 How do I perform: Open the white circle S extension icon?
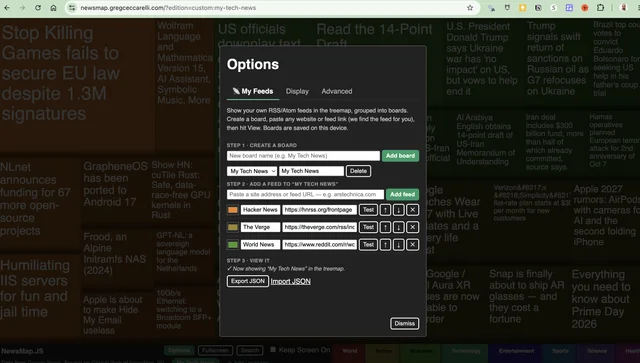[x=553, y=8]
